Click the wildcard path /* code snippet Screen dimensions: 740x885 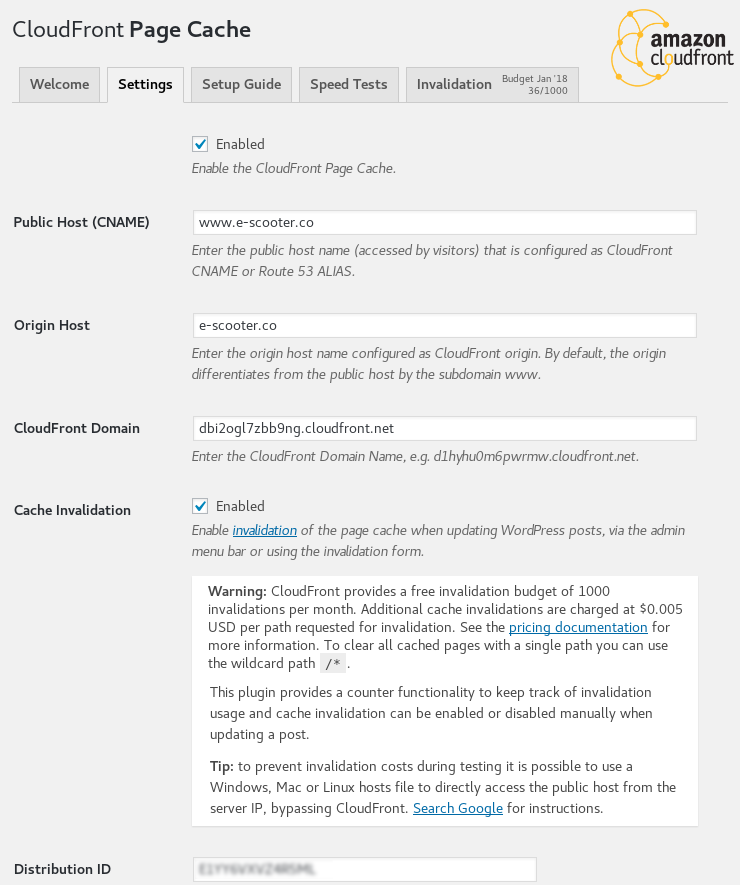click(x=333, y=664)
